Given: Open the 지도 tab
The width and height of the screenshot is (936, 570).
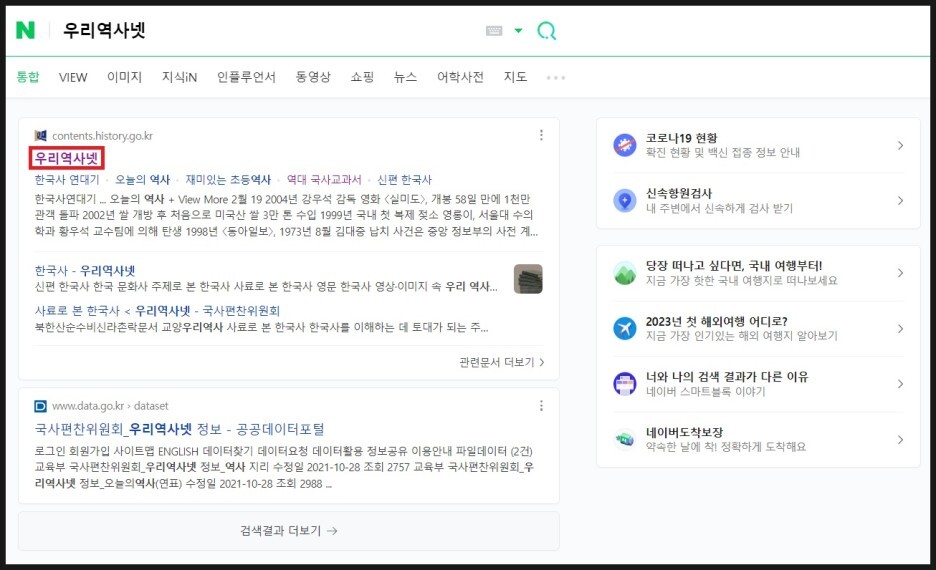Looking at the screenshot, I should pos(515,77).
